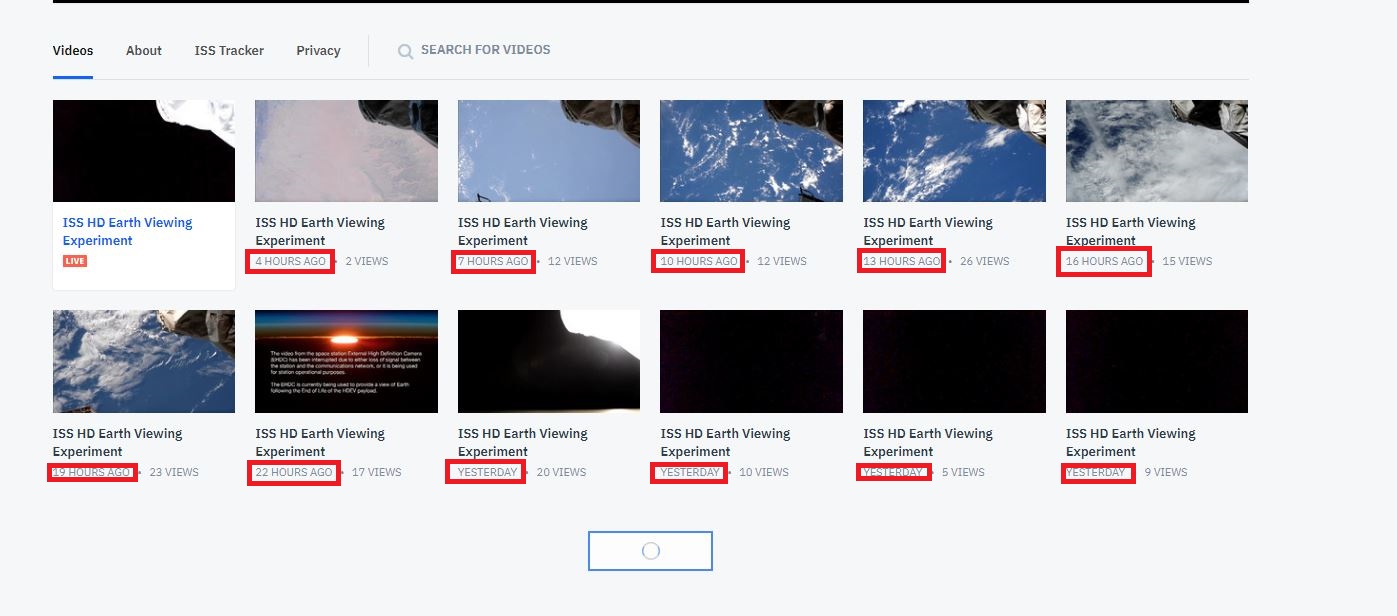The image size is (1397, 616).
Task: Open thumbnail of video with 26 views
Action: [x=954, y=151]
